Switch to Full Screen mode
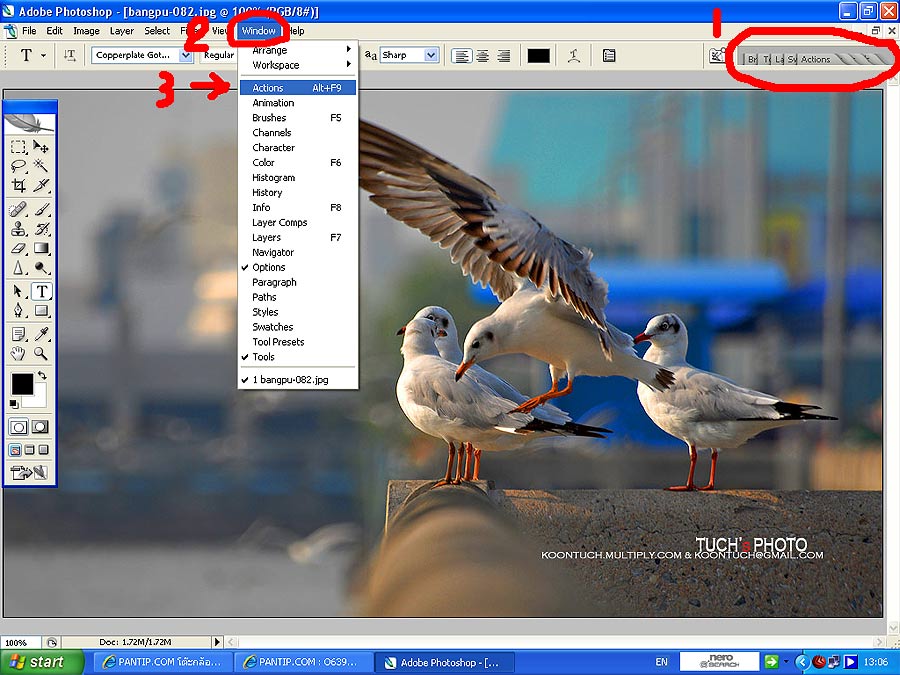Image resolution: width=900 pixels, height=675 pixels. point(44,450)
